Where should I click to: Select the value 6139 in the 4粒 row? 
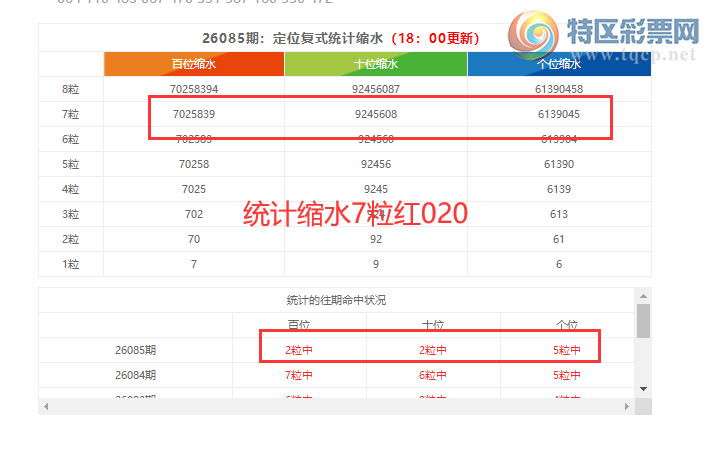[x=559, y=189]
